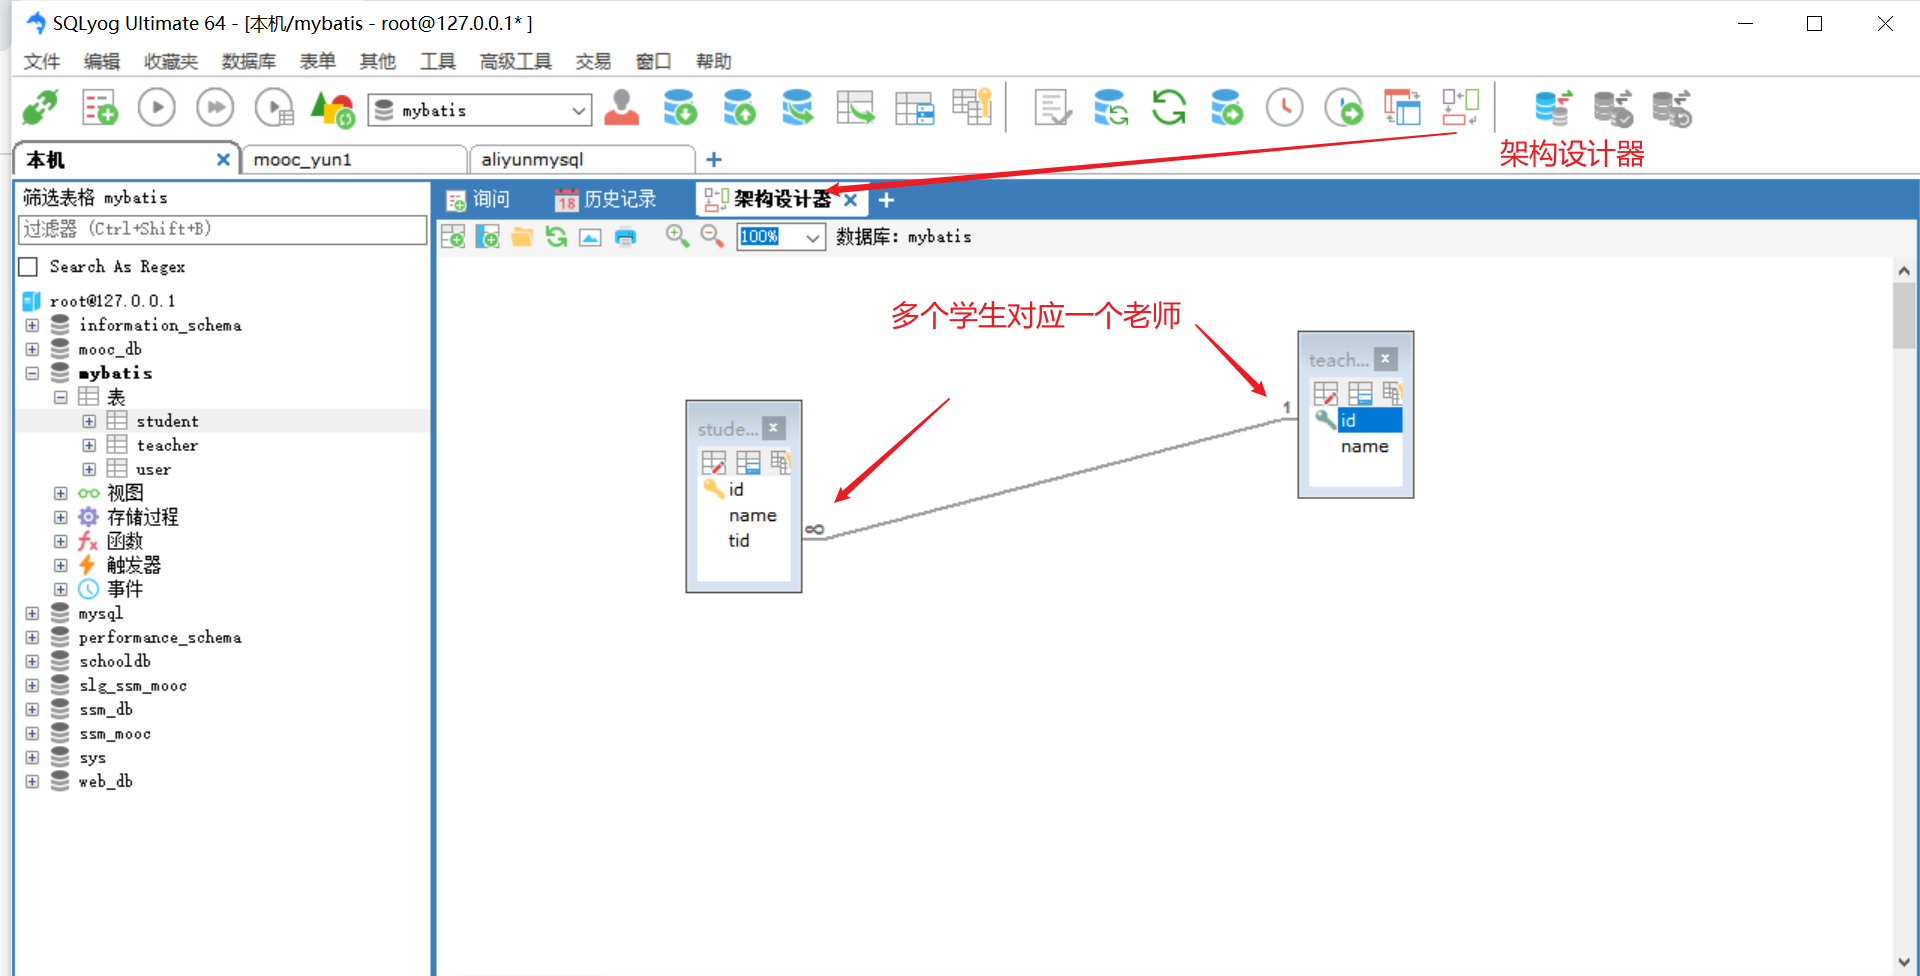The width and height of the screenshot is (1920, 976).
Task: Open the 文件 menu
Action: [x=42, y=61]
